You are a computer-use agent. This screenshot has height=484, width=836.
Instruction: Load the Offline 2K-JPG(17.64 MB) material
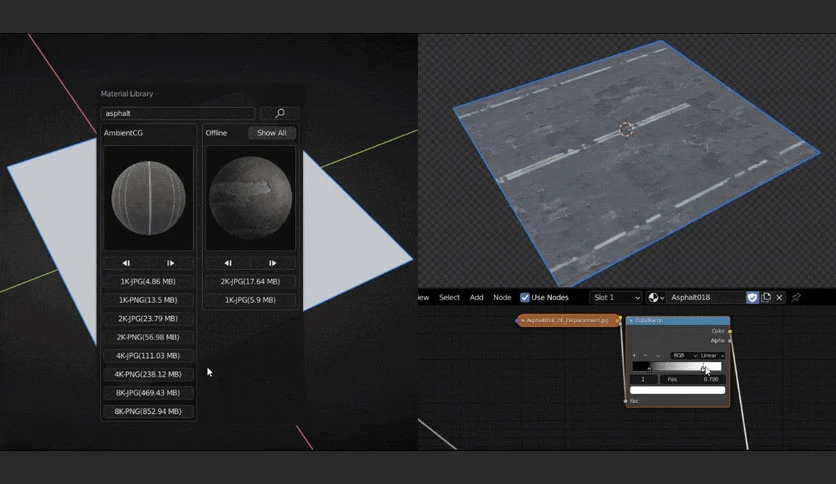tap(250, 281)
